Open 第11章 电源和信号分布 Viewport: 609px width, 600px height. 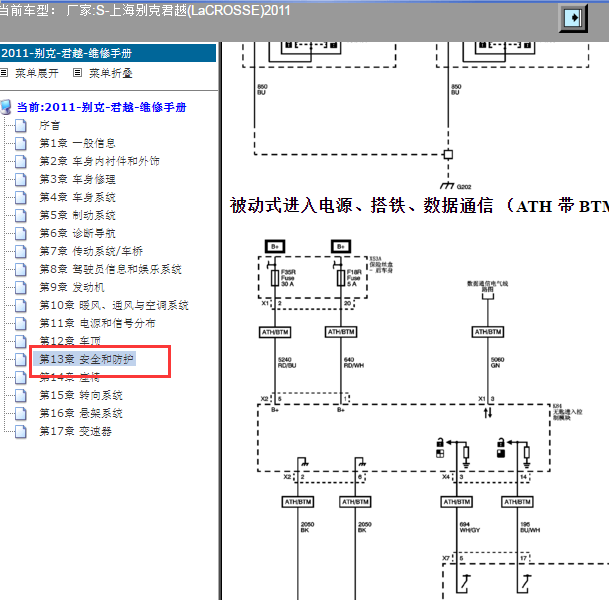(97, 323)
